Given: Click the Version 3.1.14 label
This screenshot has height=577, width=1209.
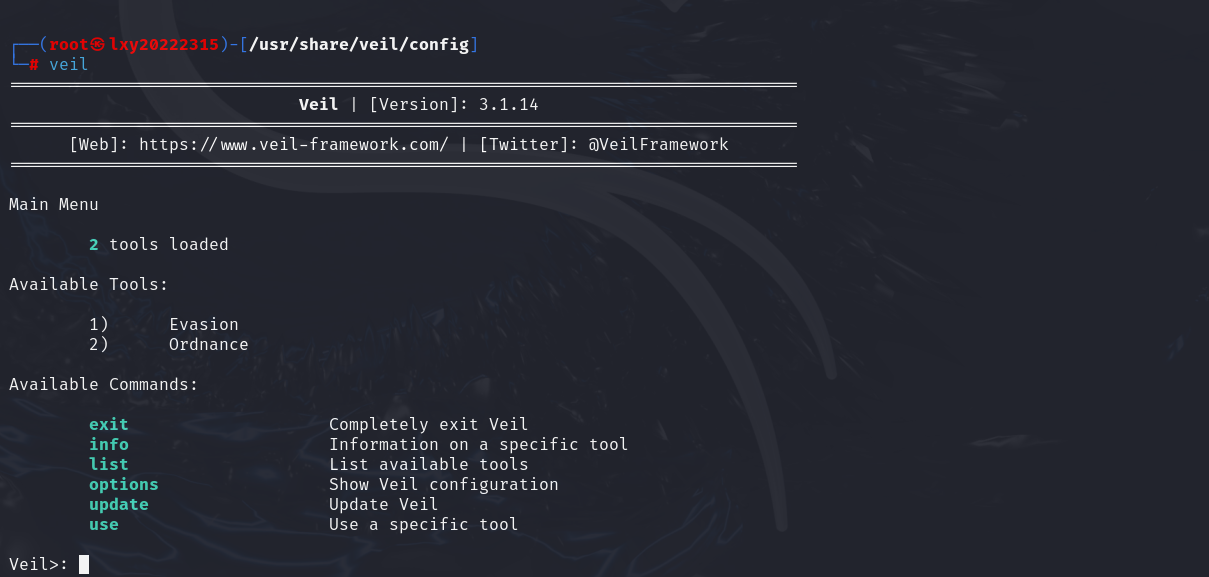Looking at the screenshot, I should pos(454,104).
